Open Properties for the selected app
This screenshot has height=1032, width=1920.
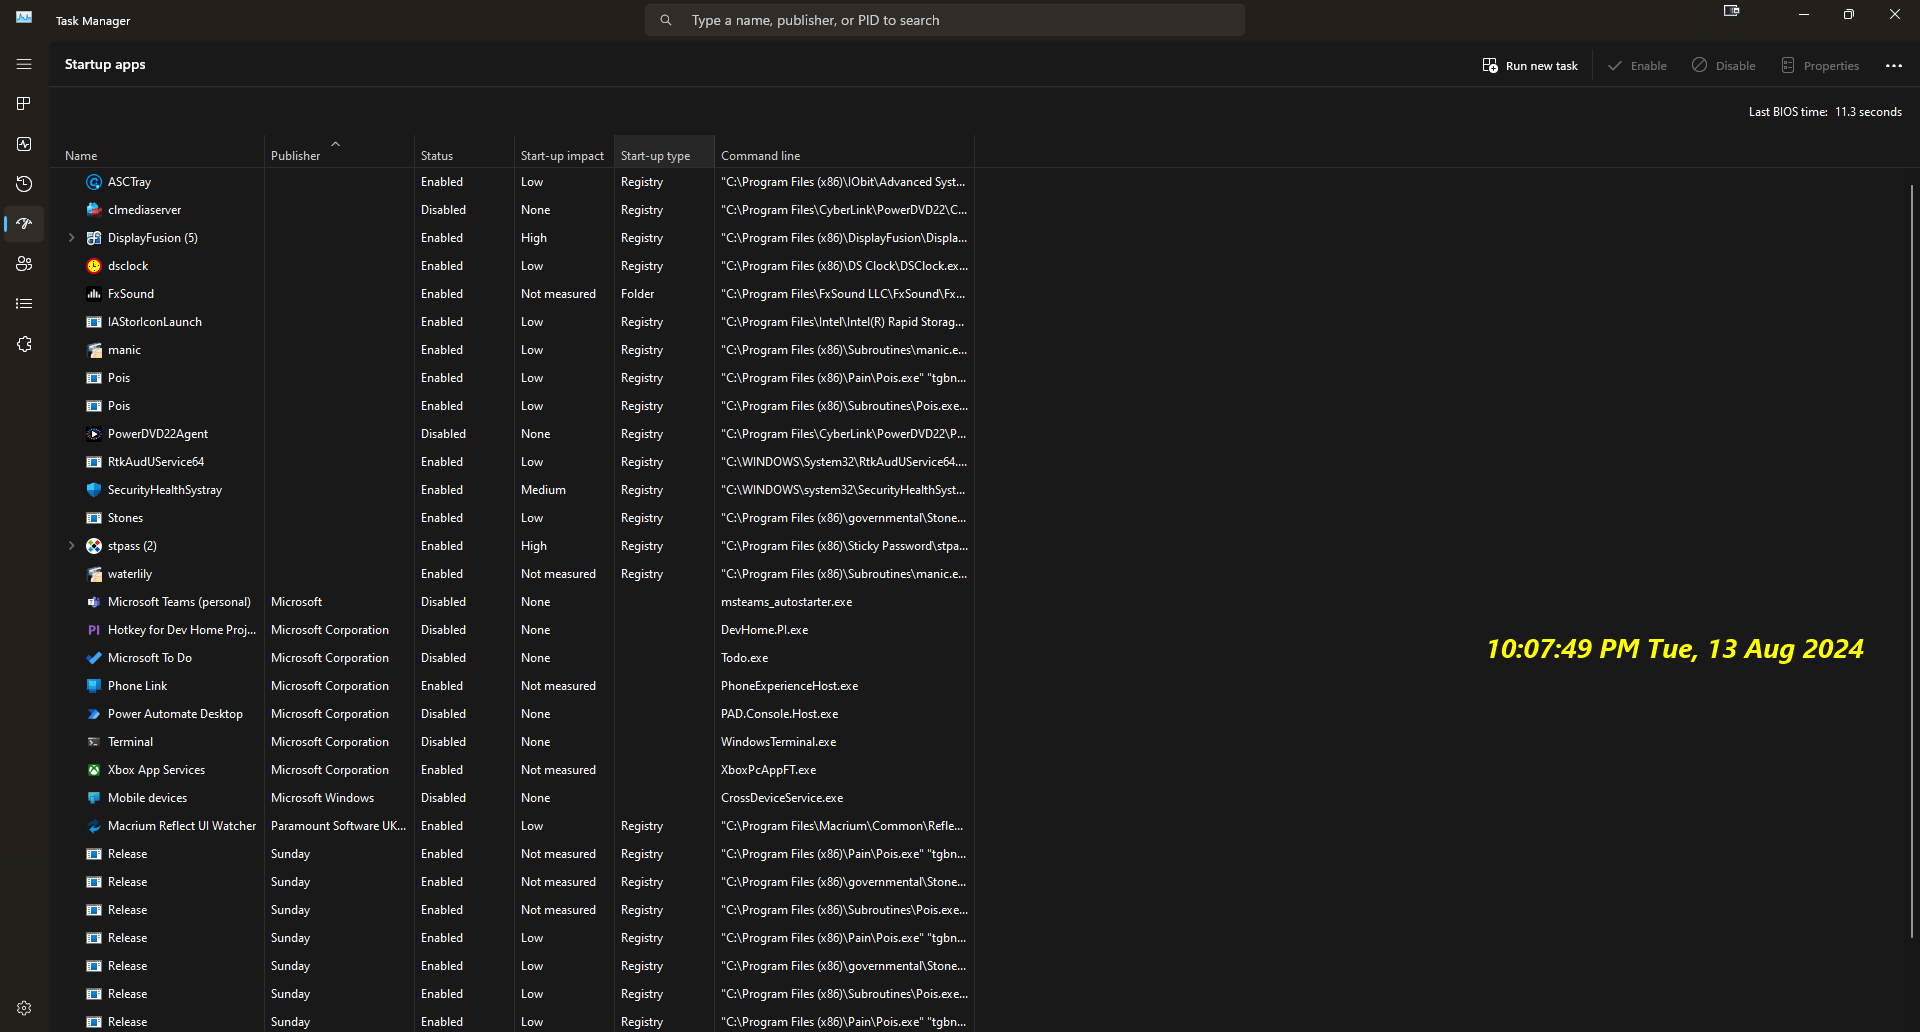(1820, 66)
